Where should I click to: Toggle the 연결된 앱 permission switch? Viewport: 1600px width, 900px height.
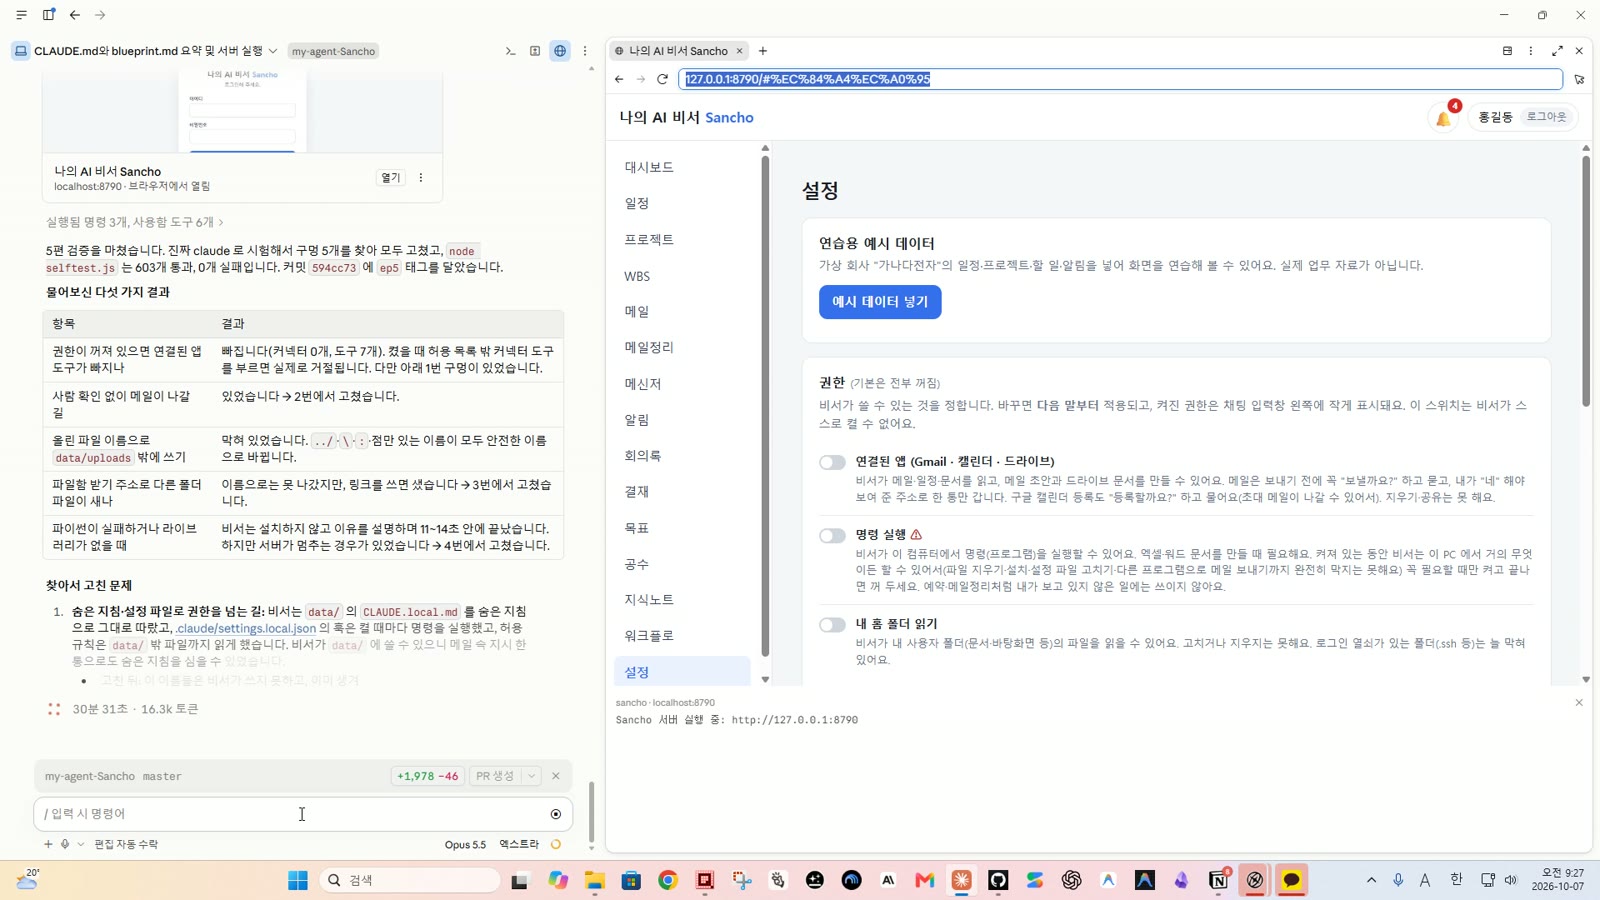832,462
